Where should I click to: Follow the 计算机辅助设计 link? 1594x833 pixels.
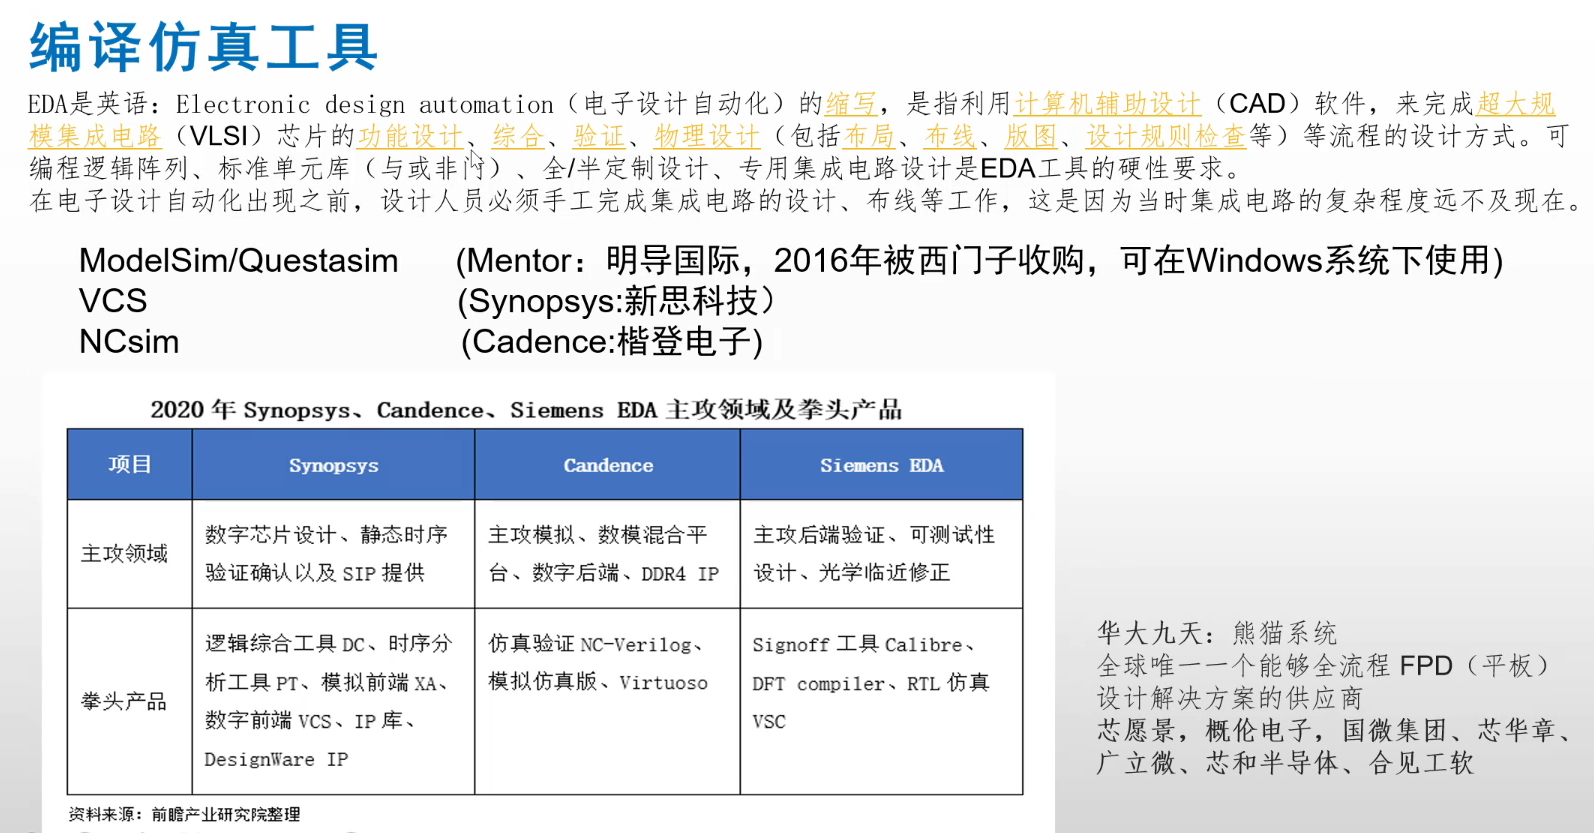(x=1107, y=104)
